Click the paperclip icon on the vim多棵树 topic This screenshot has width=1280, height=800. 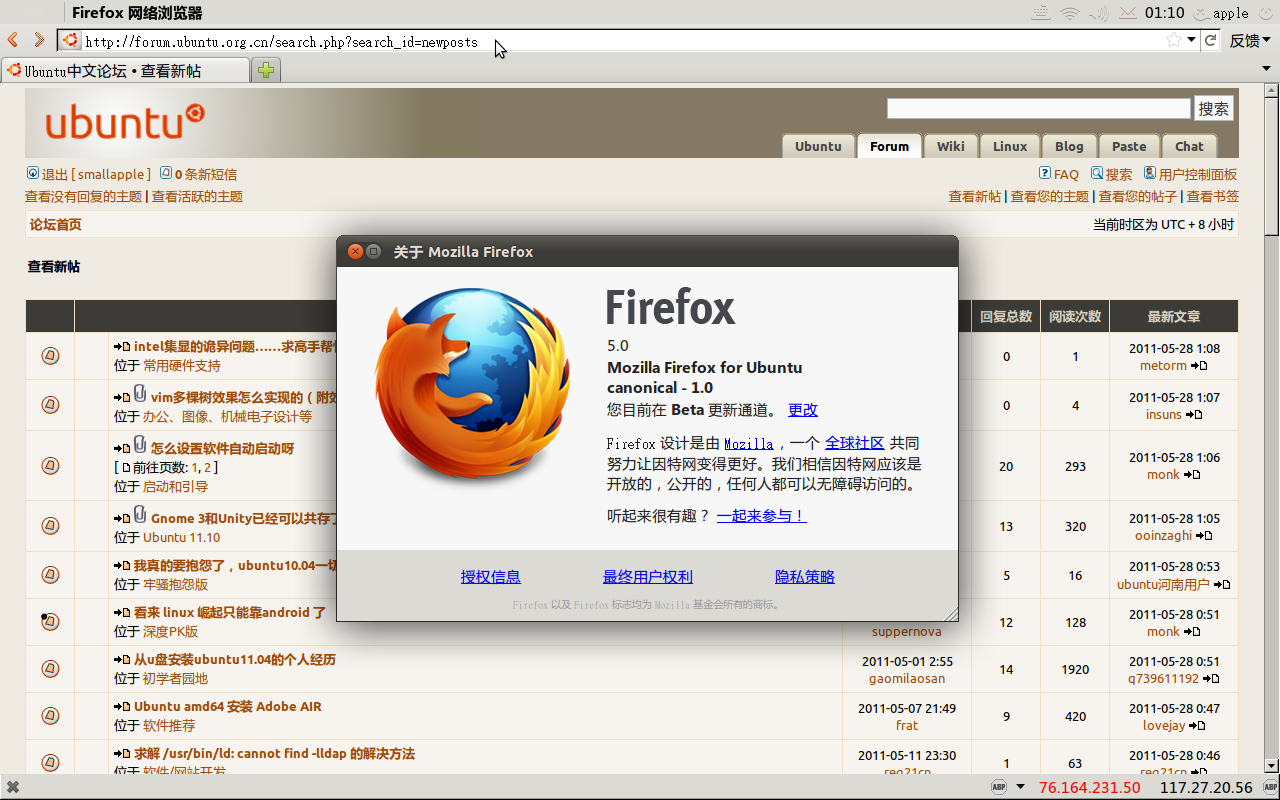tap(140, 394)
